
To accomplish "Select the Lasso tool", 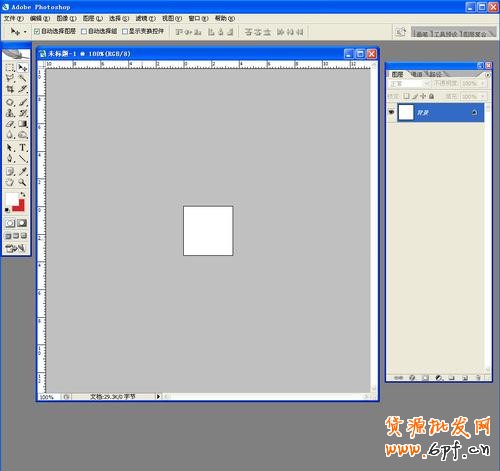I will coord(10,78).
